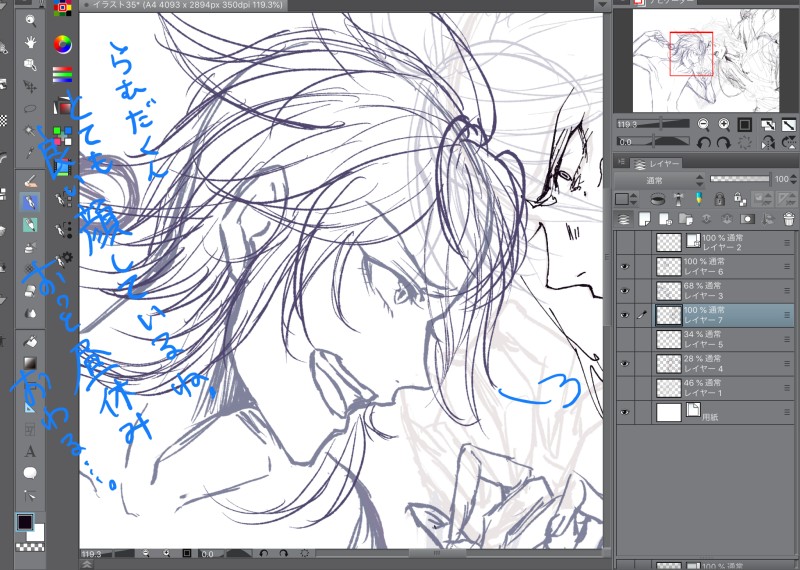The height and width of the screenshot is (570, 800).
Task: Select the Blend tool
Action: [x=31, y=313]
